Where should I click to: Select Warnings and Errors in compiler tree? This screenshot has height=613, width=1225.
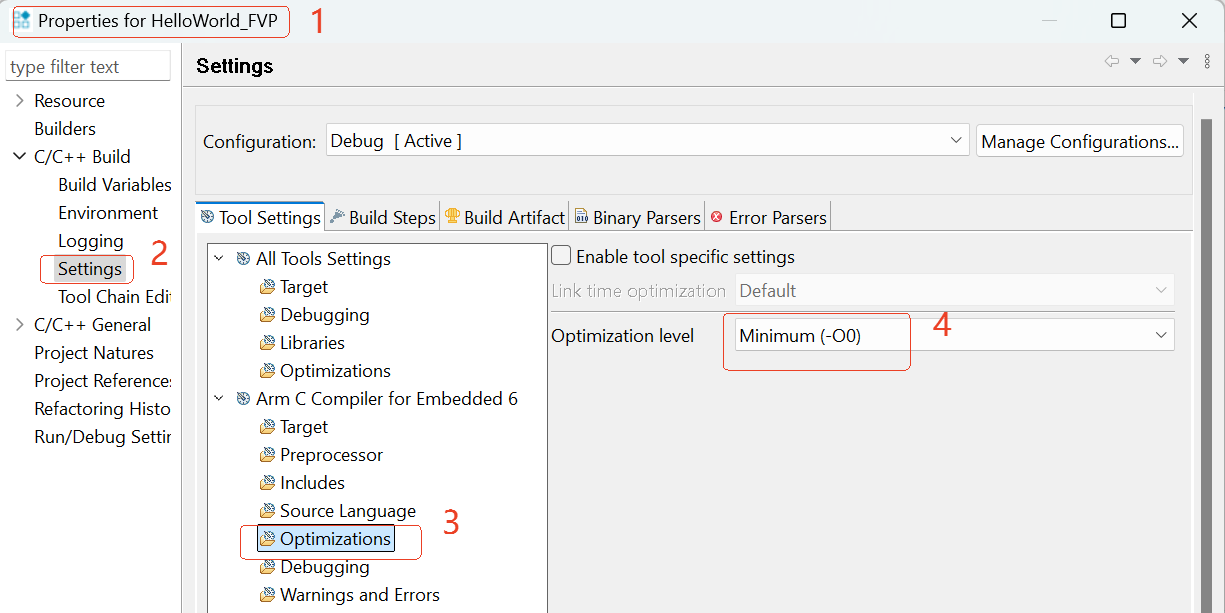point(359,595)
